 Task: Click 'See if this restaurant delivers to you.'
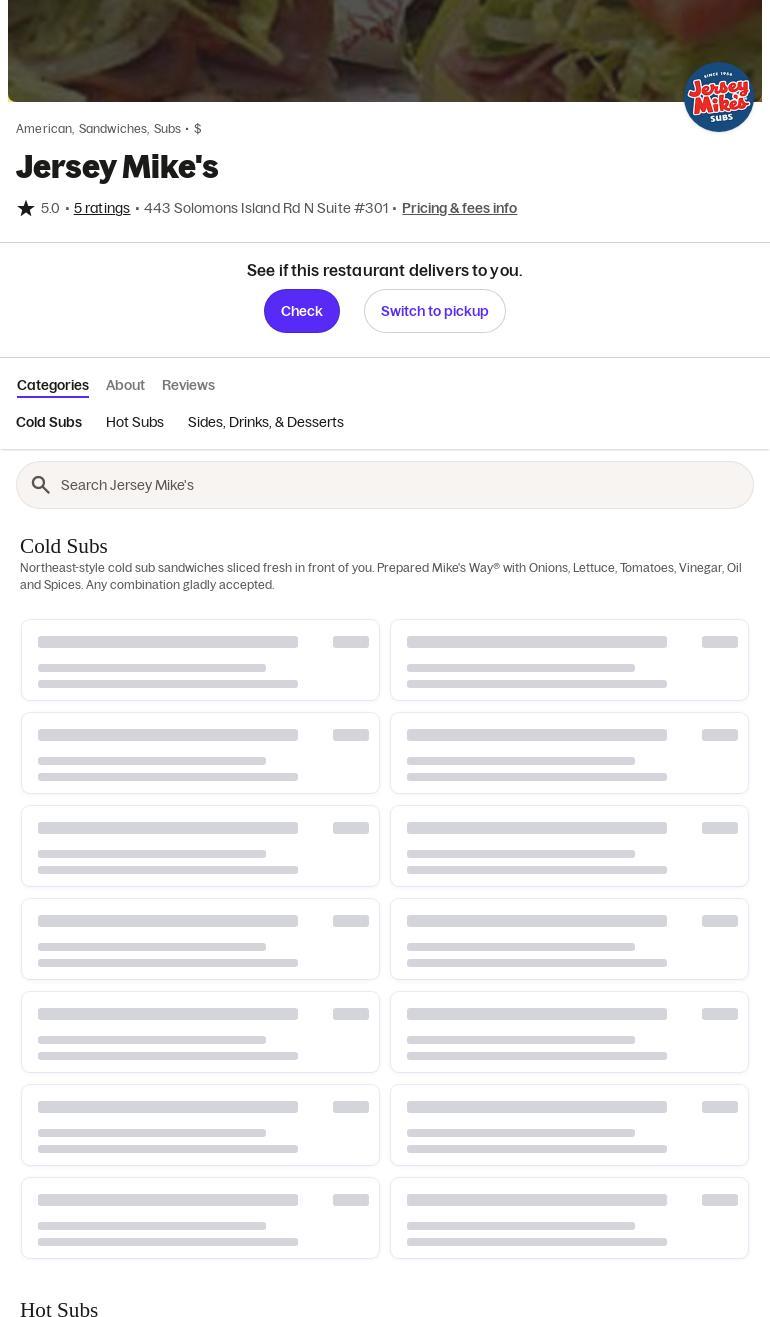(385, 270)
